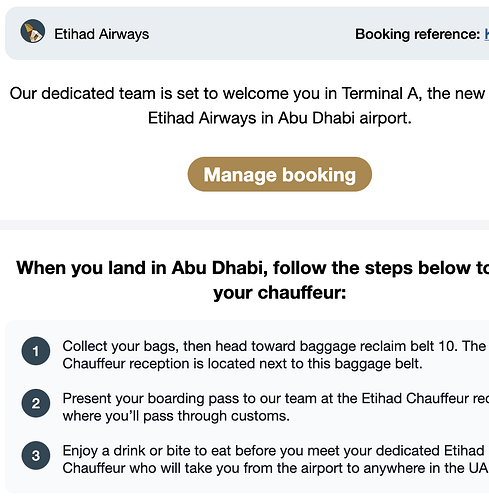This screenshot has width=489, height=499.
Task: Select the Etihad Airways sender name
Action: pyautogui.click(x=102, y=34)
